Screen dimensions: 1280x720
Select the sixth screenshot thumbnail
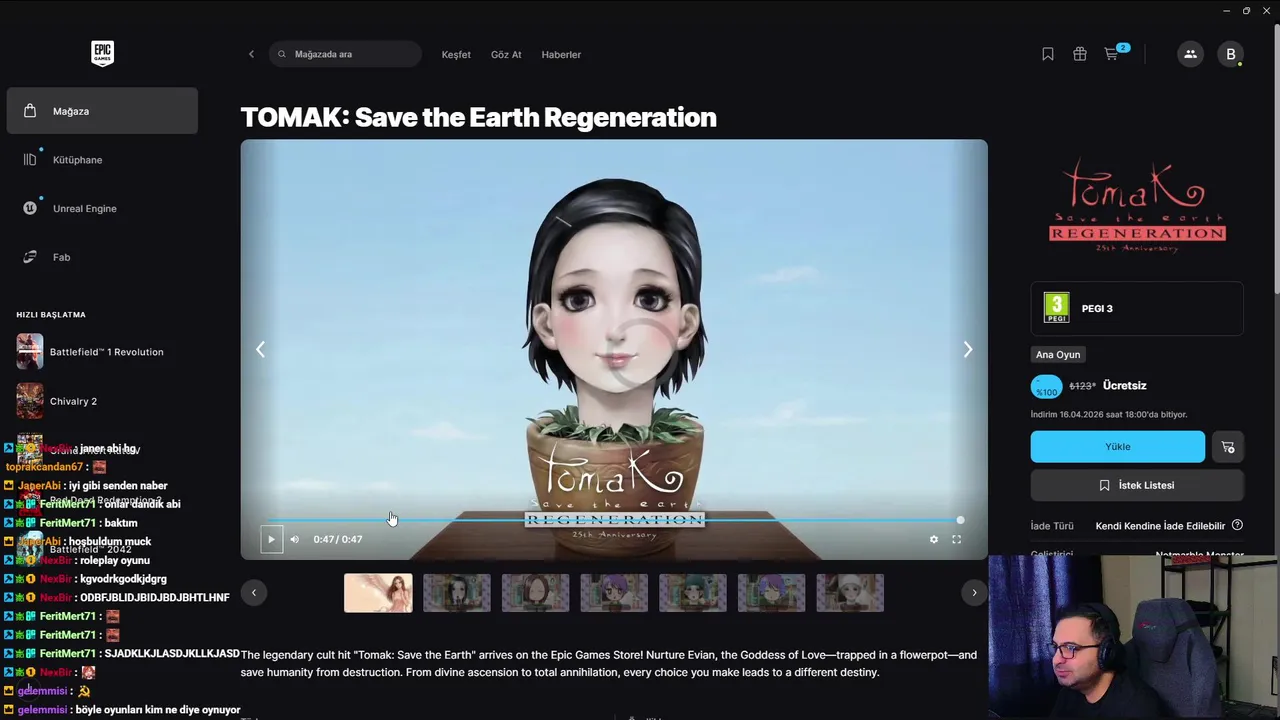point(771,593)
